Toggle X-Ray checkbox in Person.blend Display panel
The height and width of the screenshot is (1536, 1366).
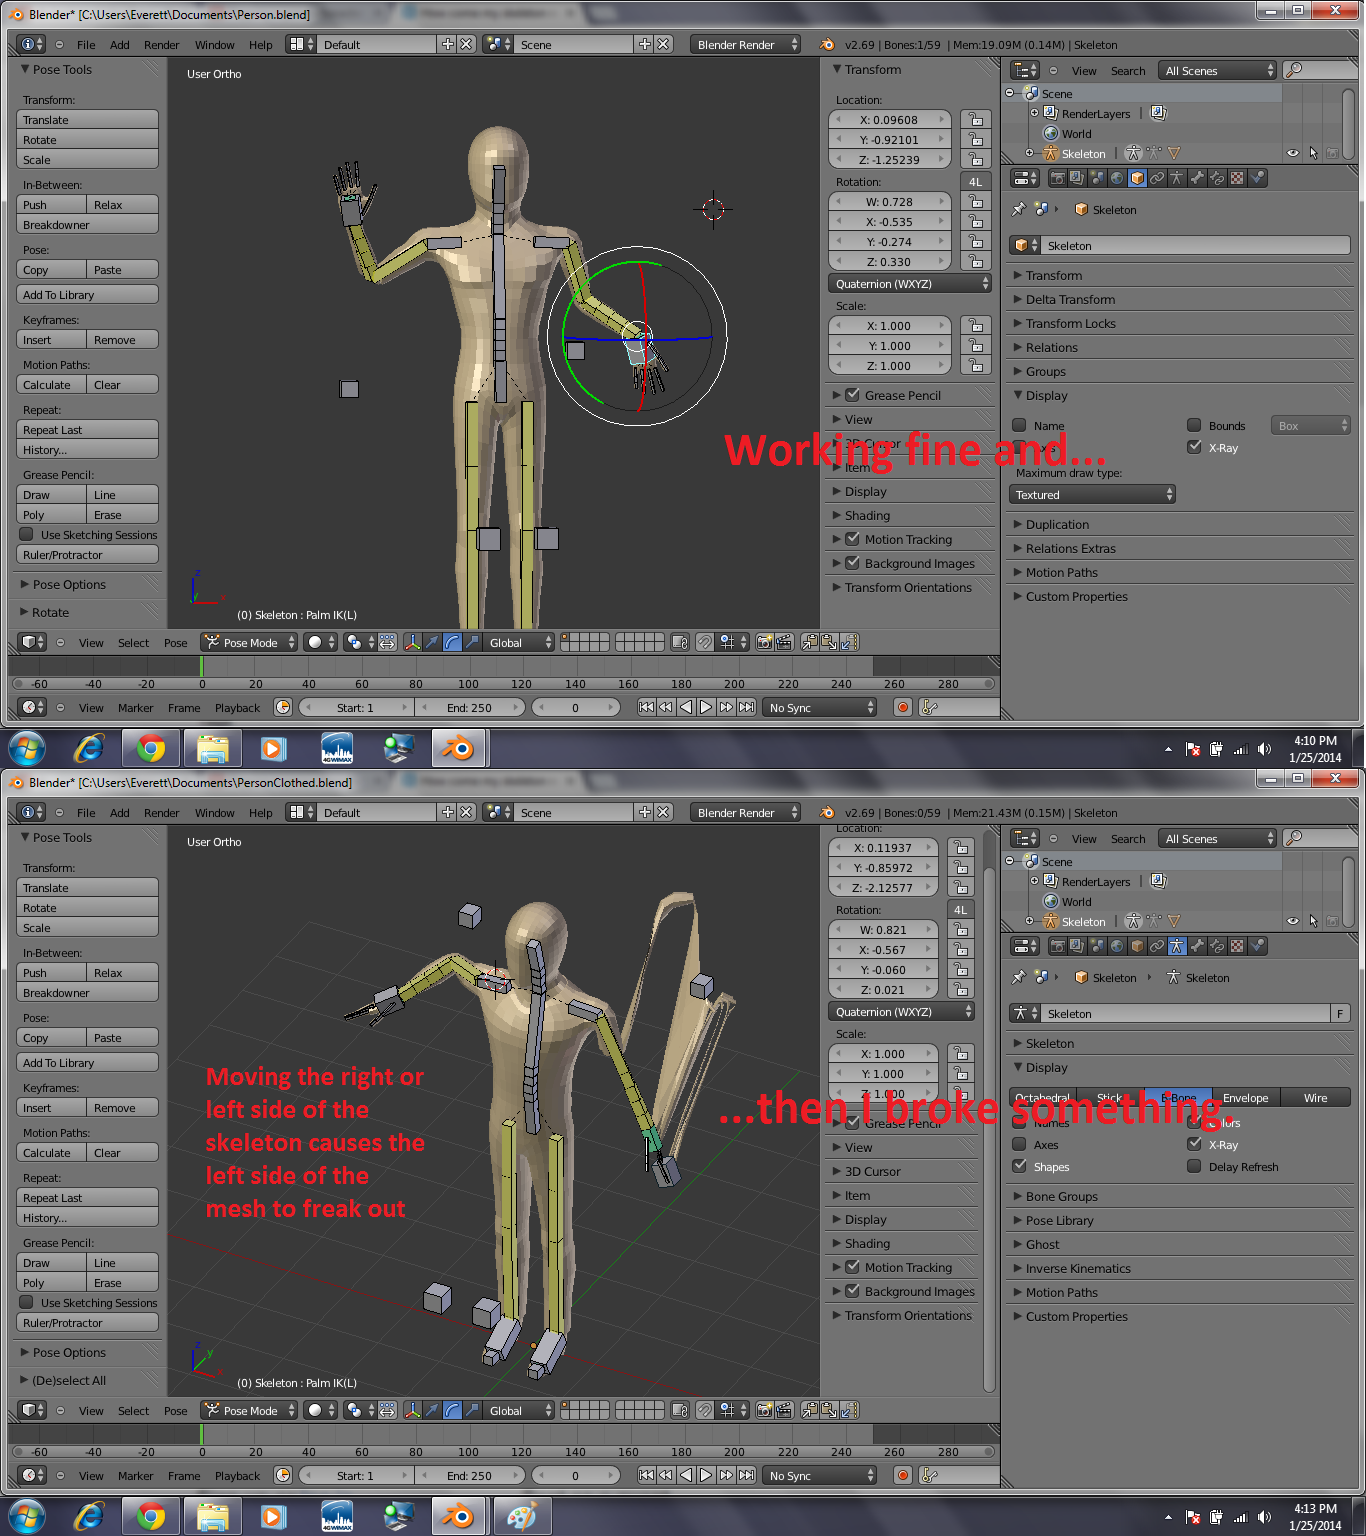[1194, 447]
